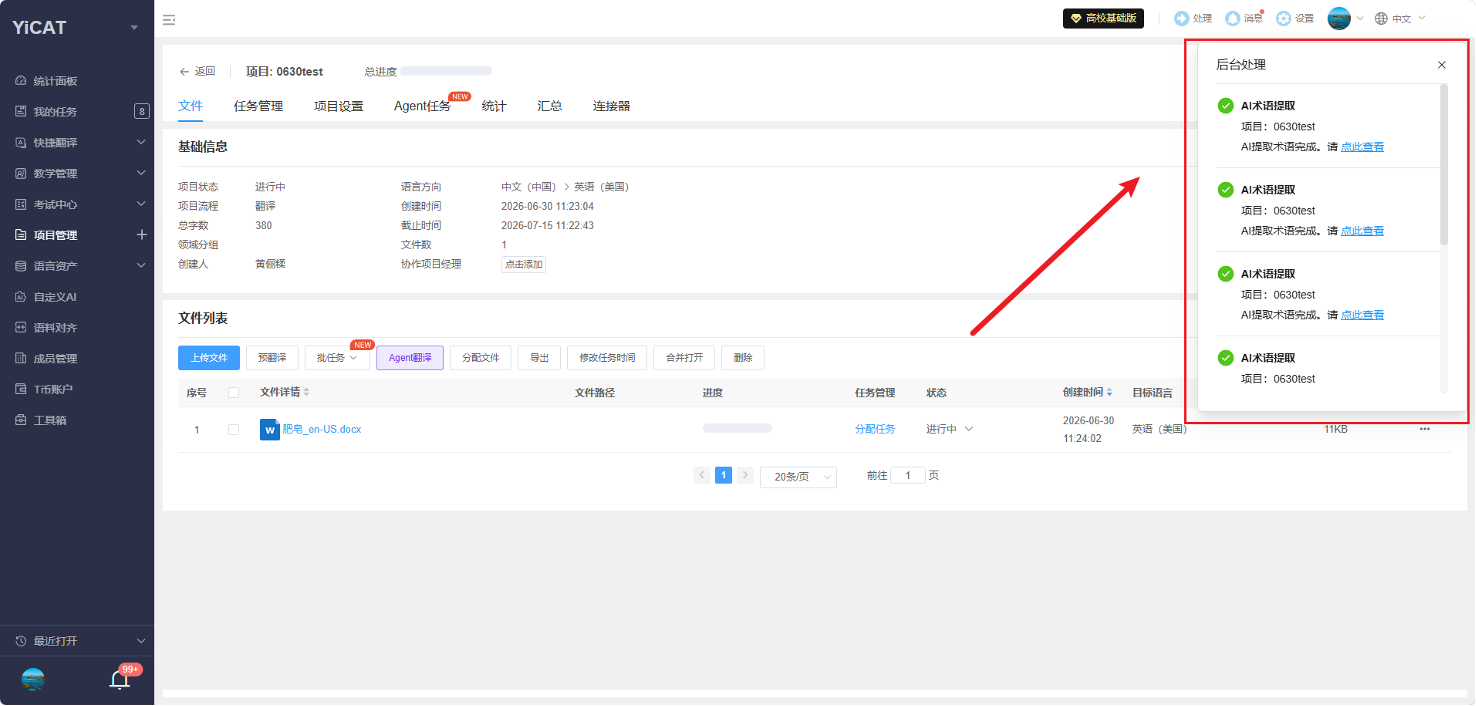The width and height of the screenshot is (1476, 706).
Task: Switch to the Agent任务 tab
Action: click(x=422, y=106)
